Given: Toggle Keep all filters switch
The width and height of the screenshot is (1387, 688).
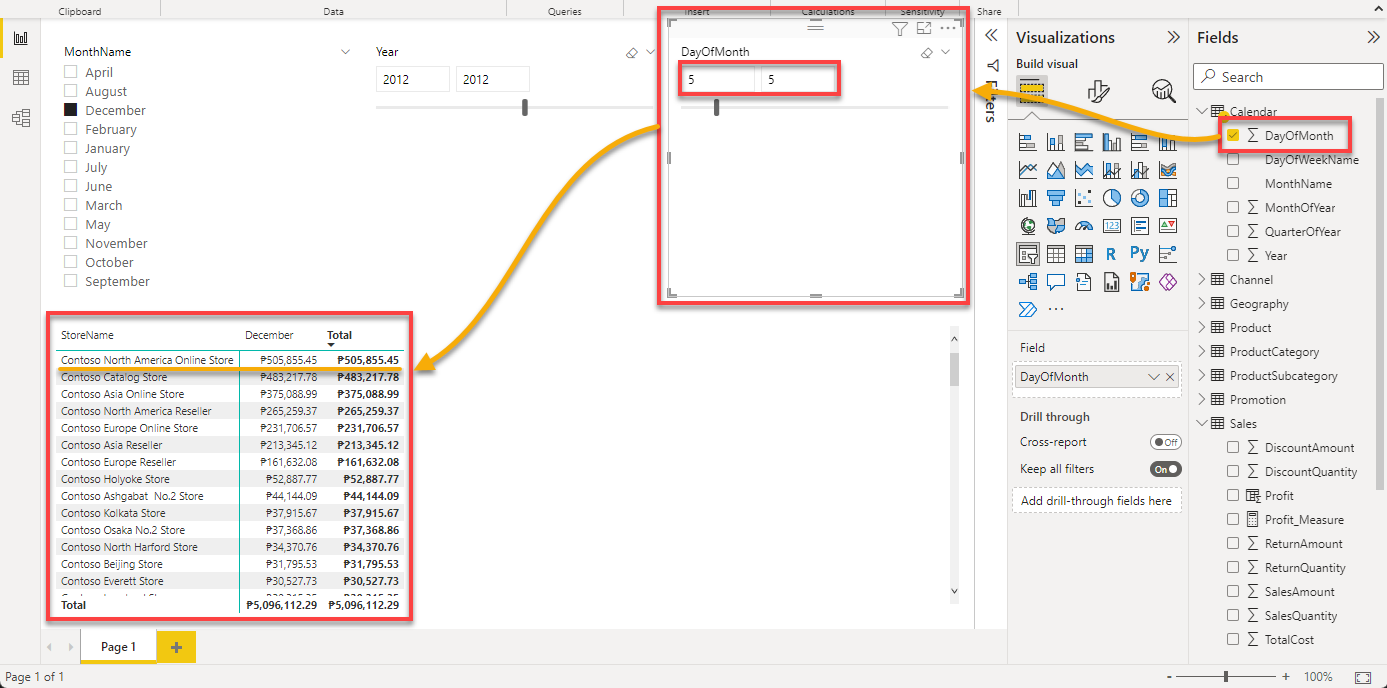Looking at the screenshot, I should click(1165, 469).
